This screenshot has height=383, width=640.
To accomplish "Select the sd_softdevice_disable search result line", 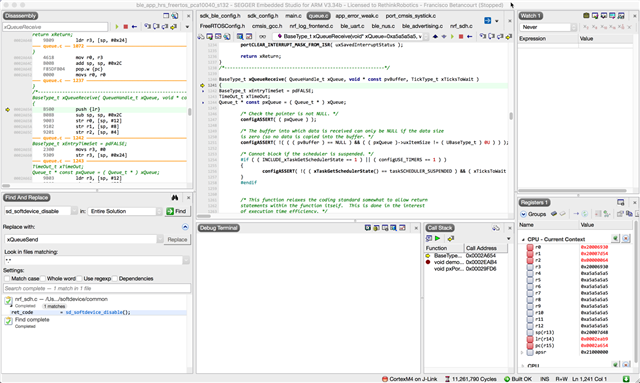I will [95, 312].
